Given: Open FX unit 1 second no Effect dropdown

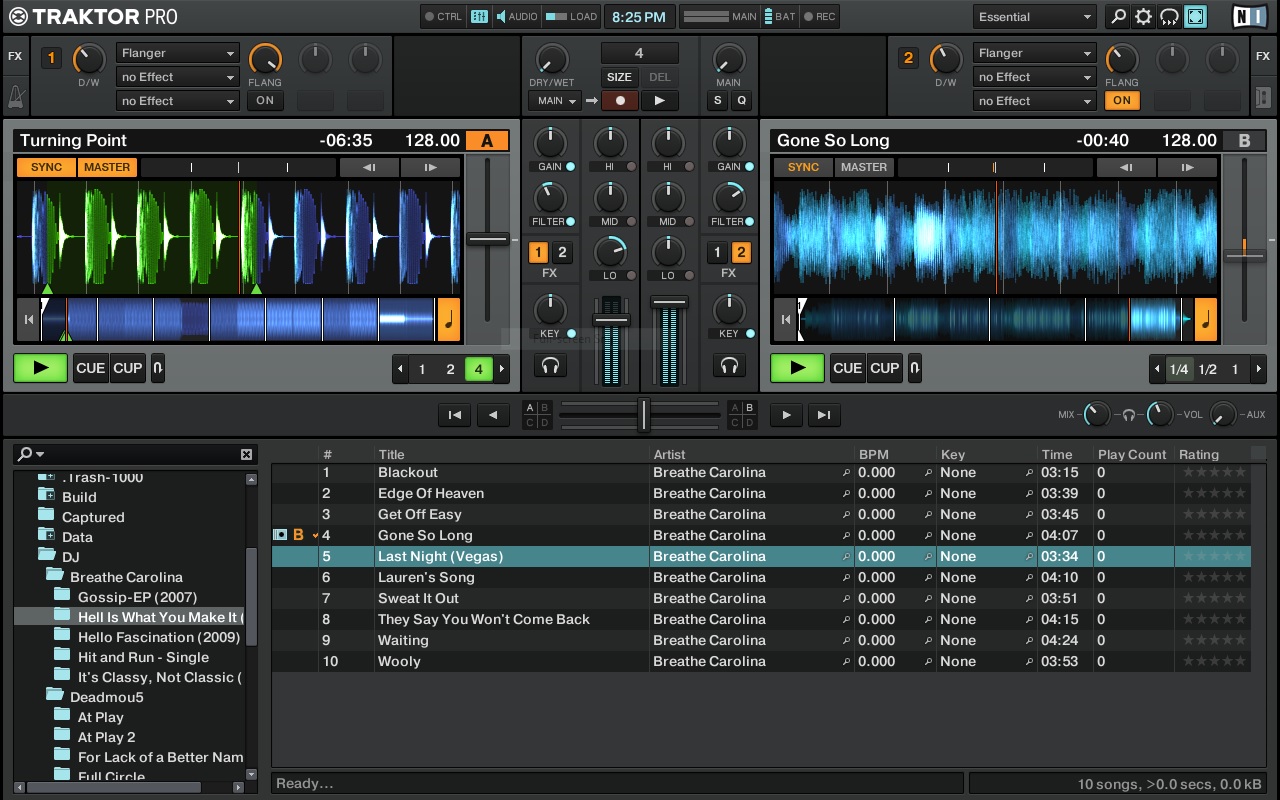Looking at the screenshot, I should [x=177, y=77].
